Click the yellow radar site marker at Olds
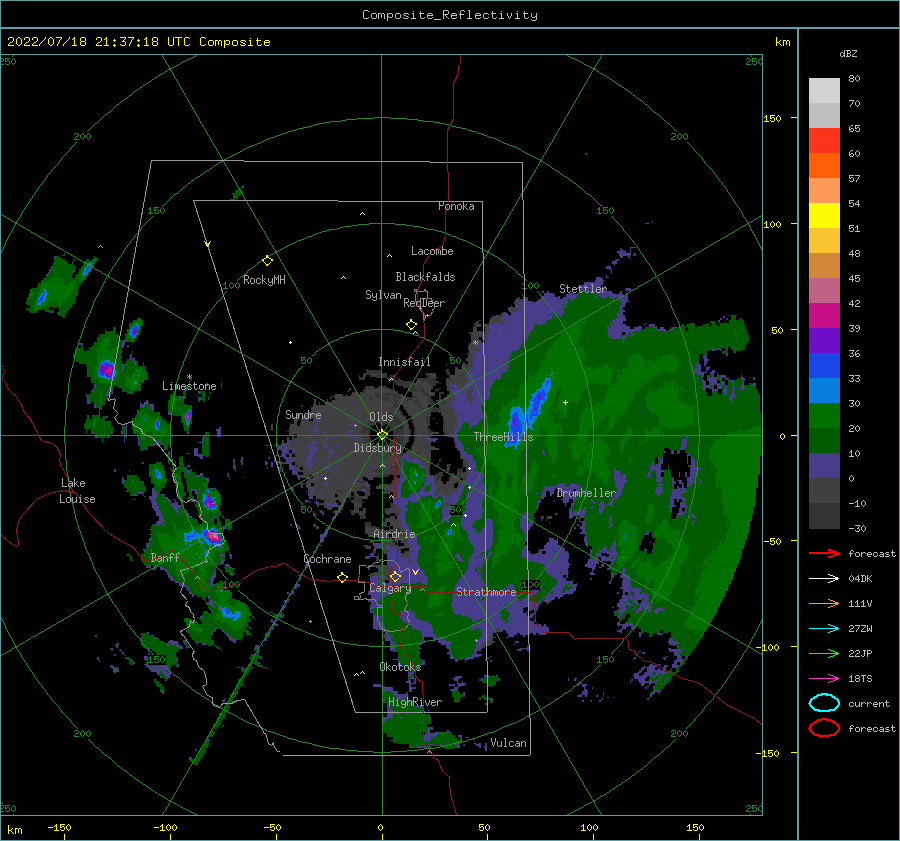Screen dimensions: 900x841 click(x=382, y=435)
